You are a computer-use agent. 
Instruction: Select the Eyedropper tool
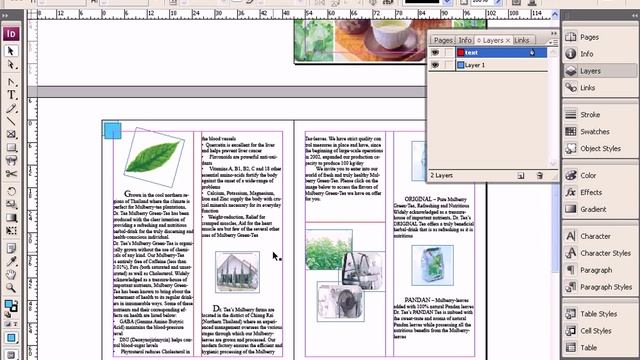(11, 261)
